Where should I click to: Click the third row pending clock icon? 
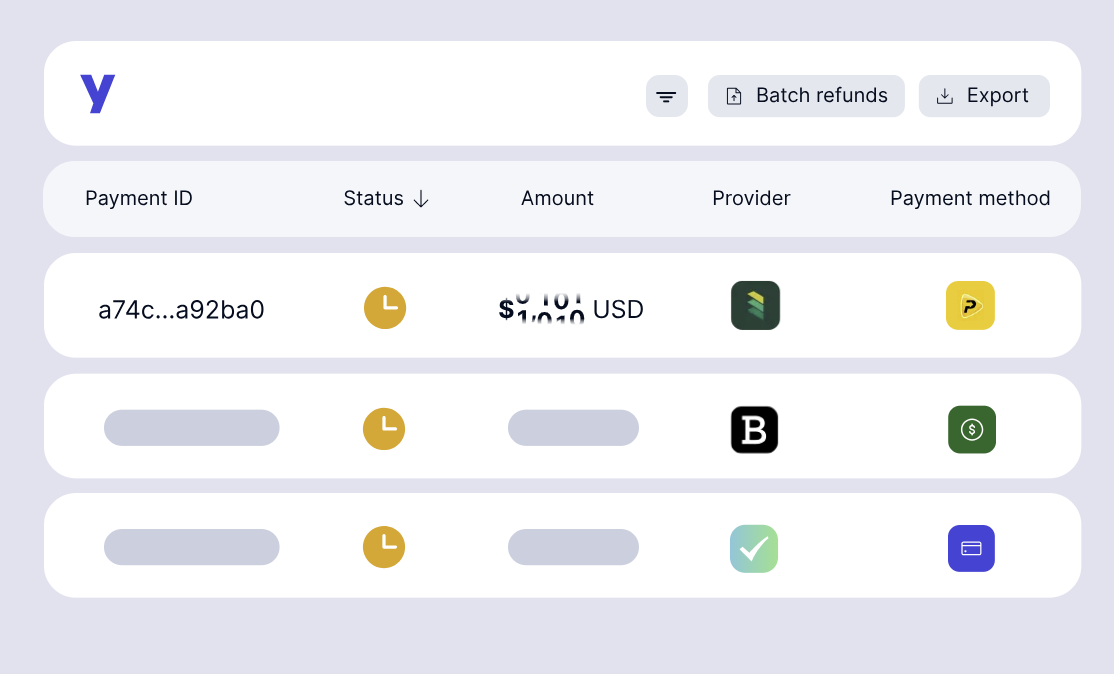pos(384,547)
